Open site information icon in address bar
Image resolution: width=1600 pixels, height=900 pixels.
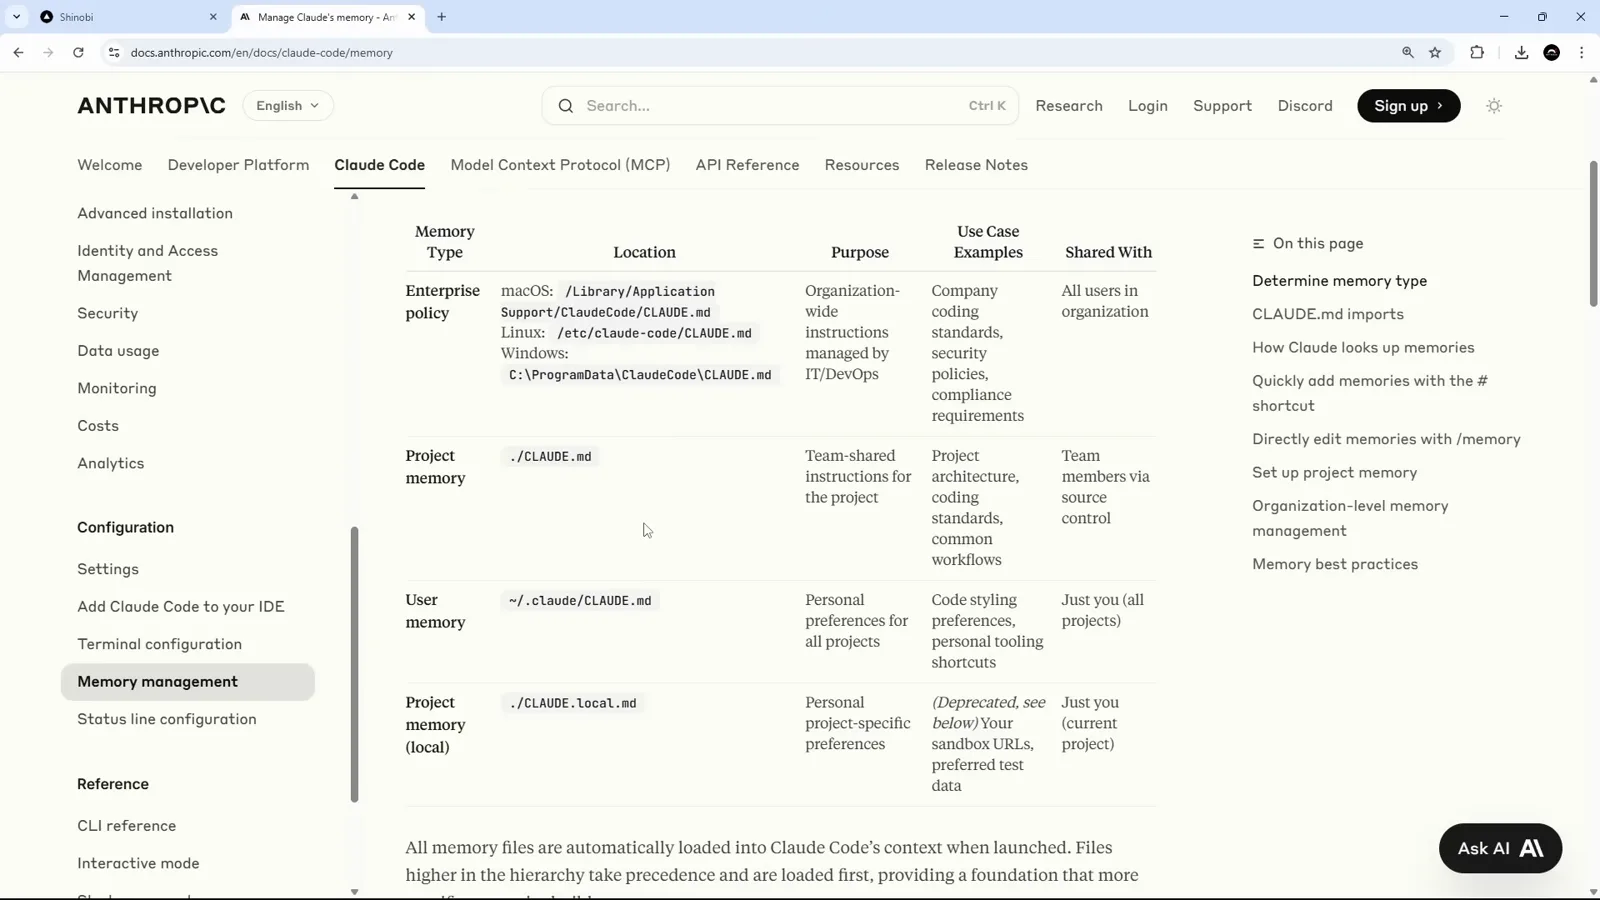(x=114, y=52)
